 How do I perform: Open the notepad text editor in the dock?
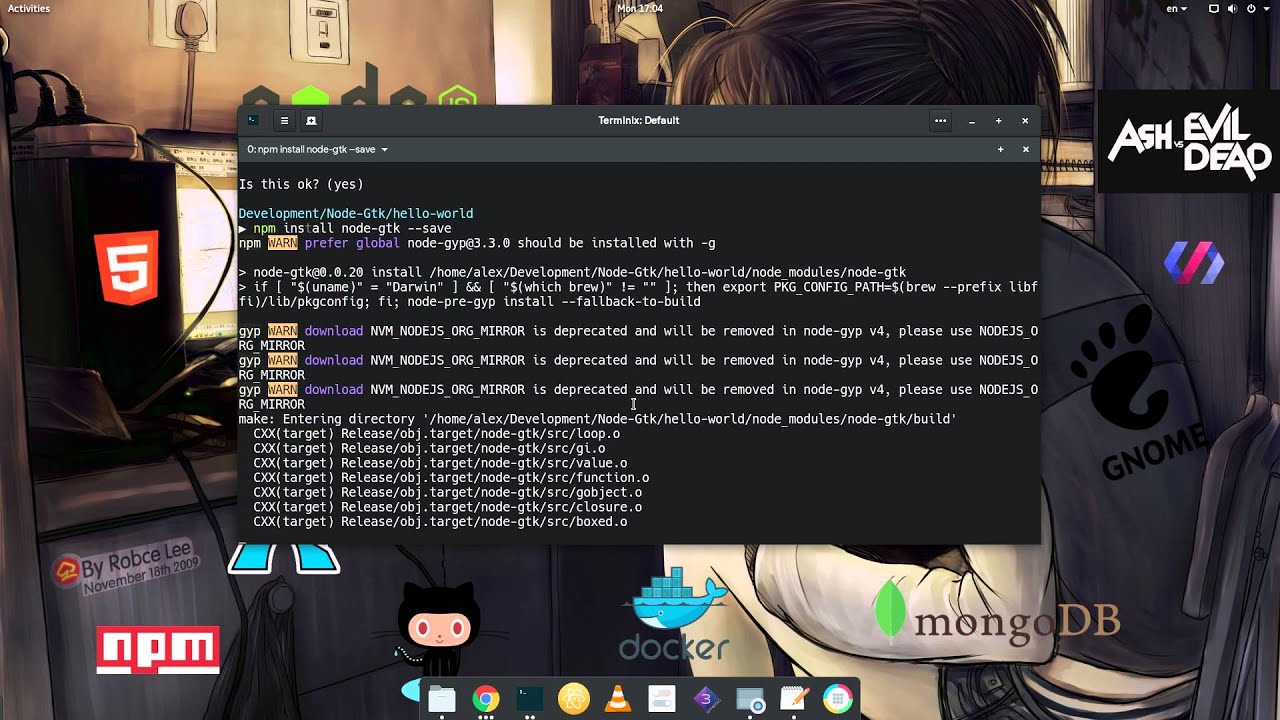point(794,699)
